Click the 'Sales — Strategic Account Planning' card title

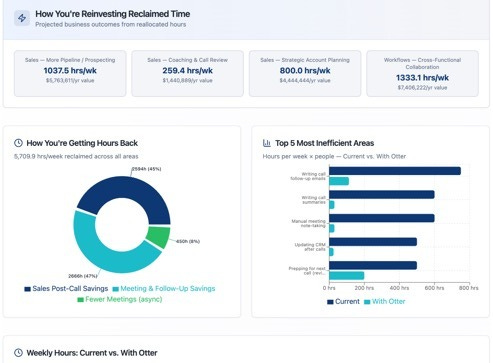[x=305, y=60]
